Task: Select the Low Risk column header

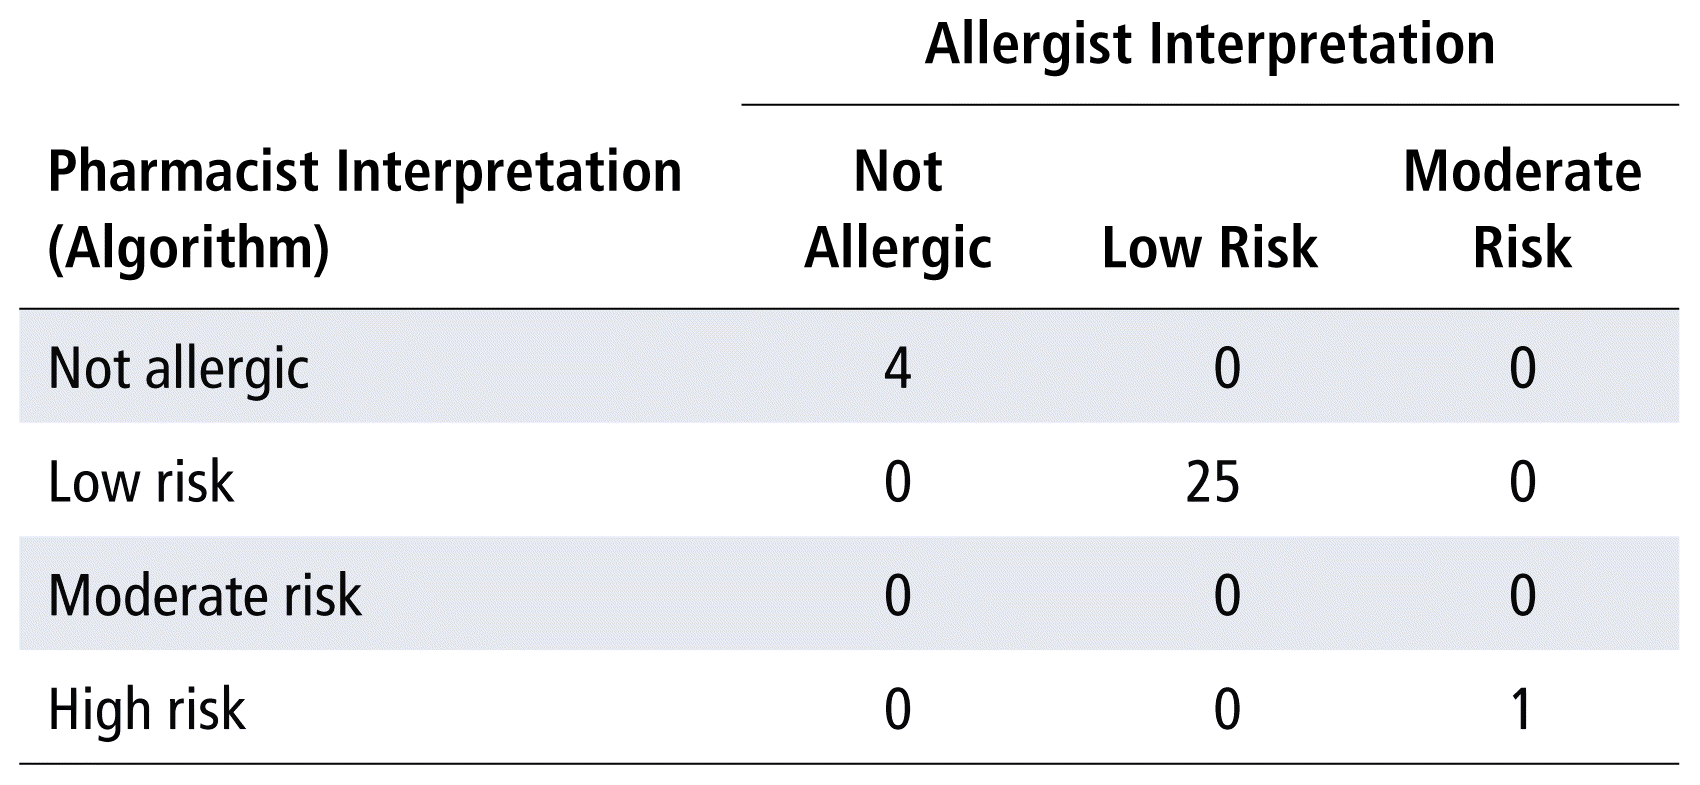Action: (x=1209, y=247)
